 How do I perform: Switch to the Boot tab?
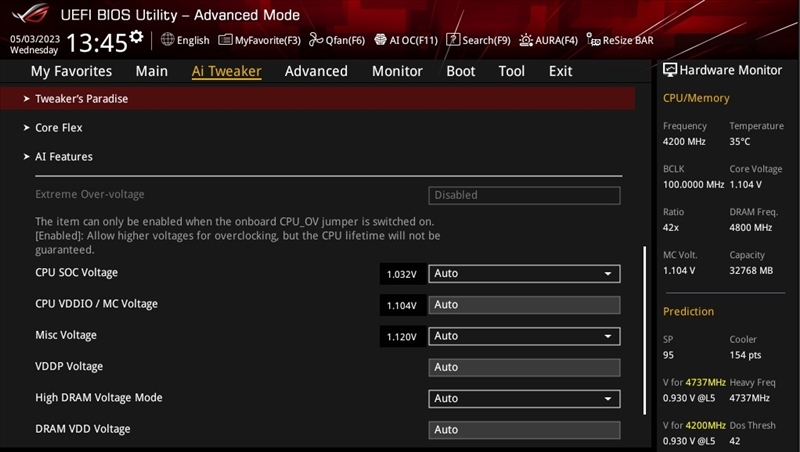[461, 71]
